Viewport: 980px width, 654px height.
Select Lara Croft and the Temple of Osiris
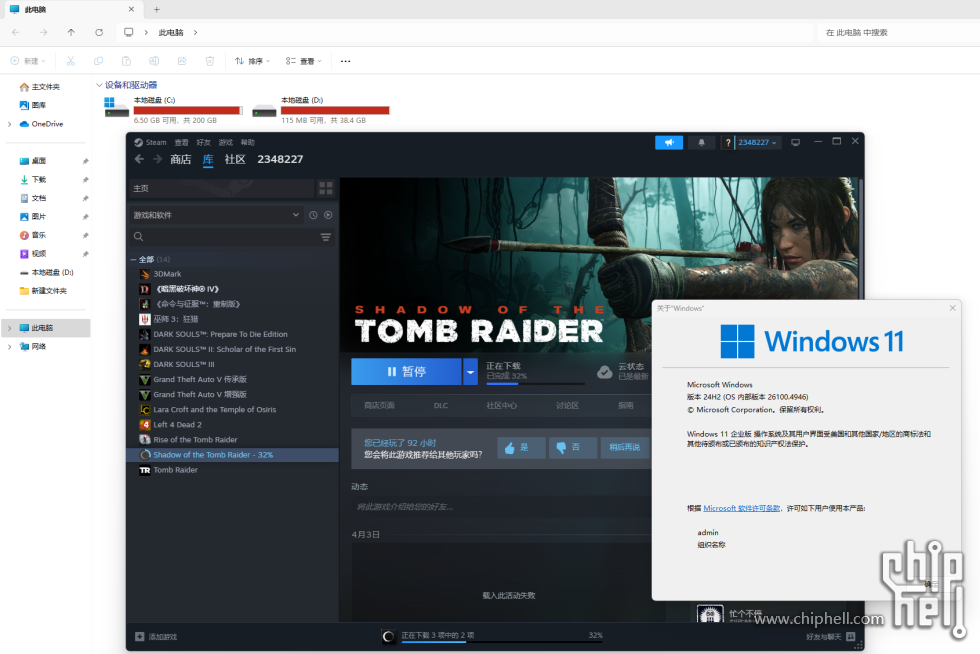pos(232,410)
